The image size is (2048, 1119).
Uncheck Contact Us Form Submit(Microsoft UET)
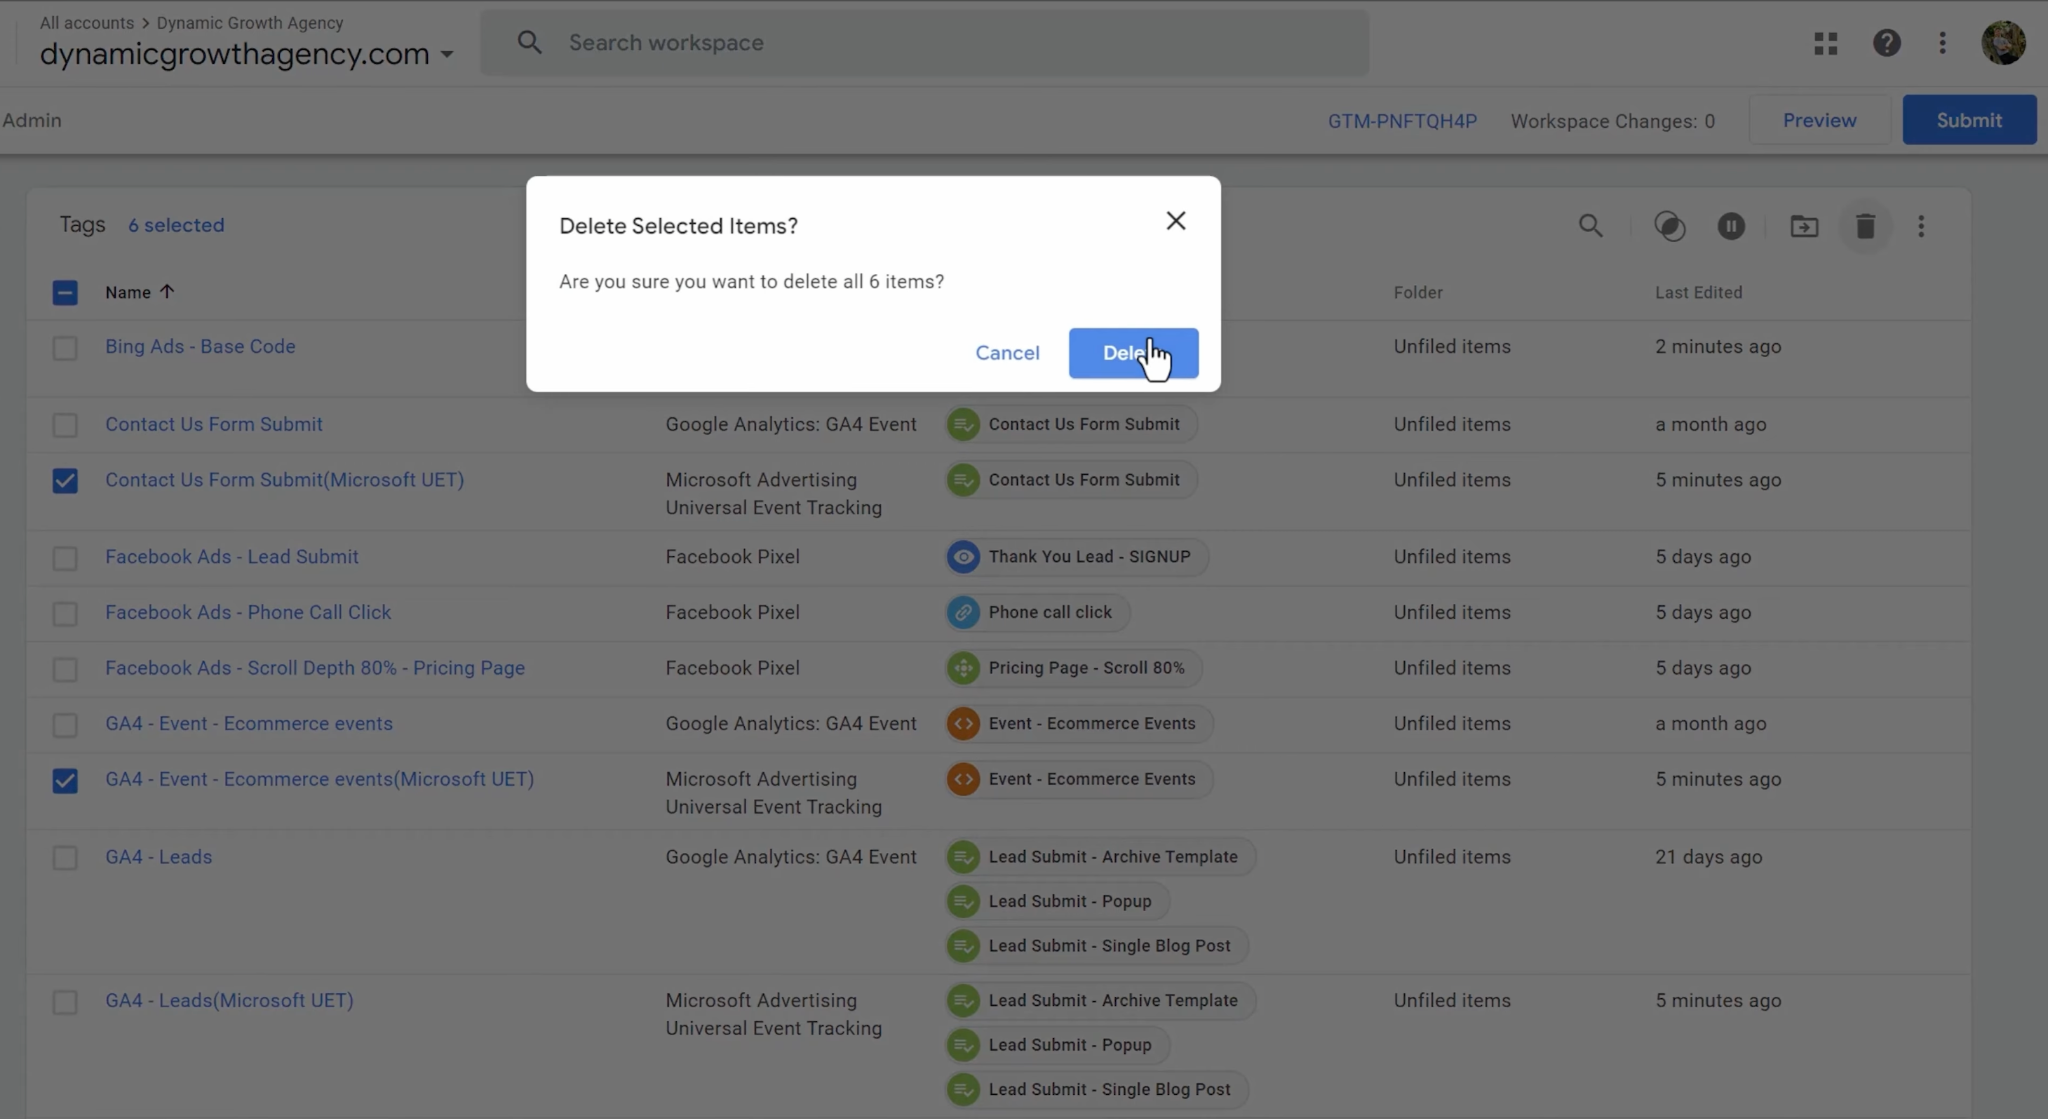[65, 481]
